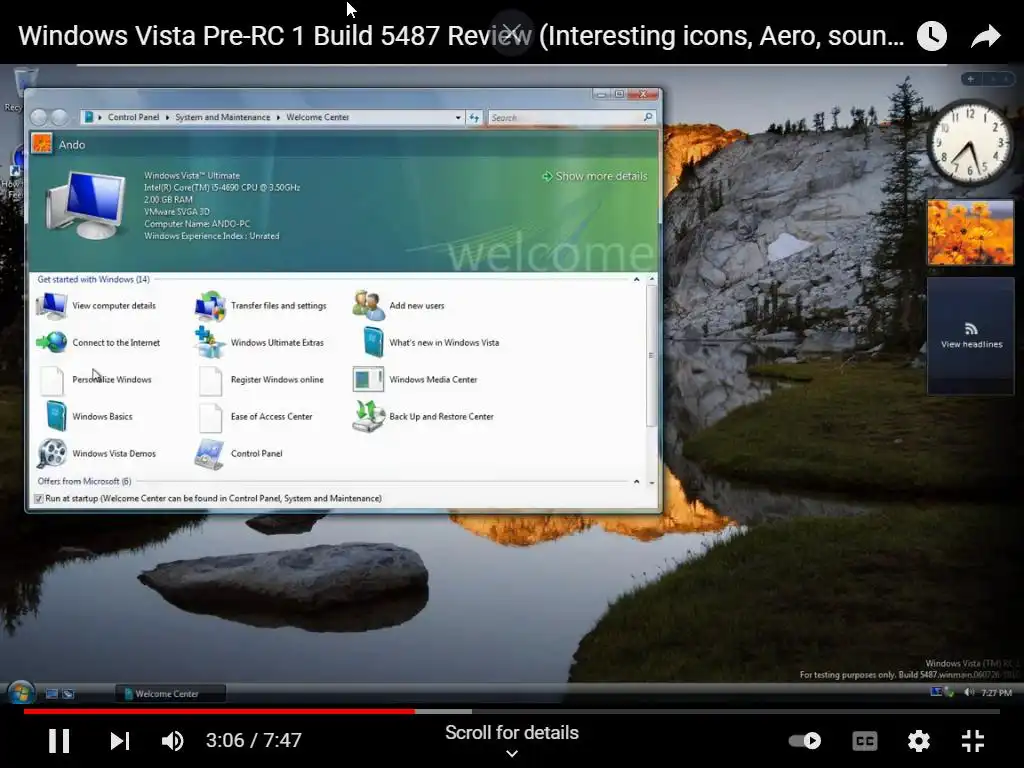Click Register Windows online icon

210,380
